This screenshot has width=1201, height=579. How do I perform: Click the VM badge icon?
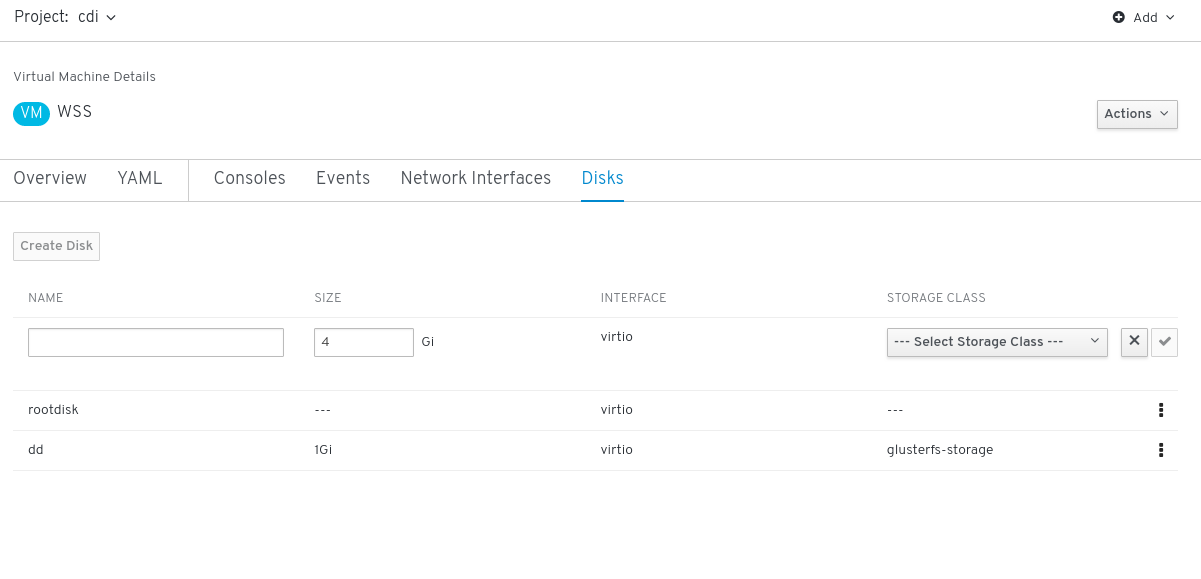[31, 113]
